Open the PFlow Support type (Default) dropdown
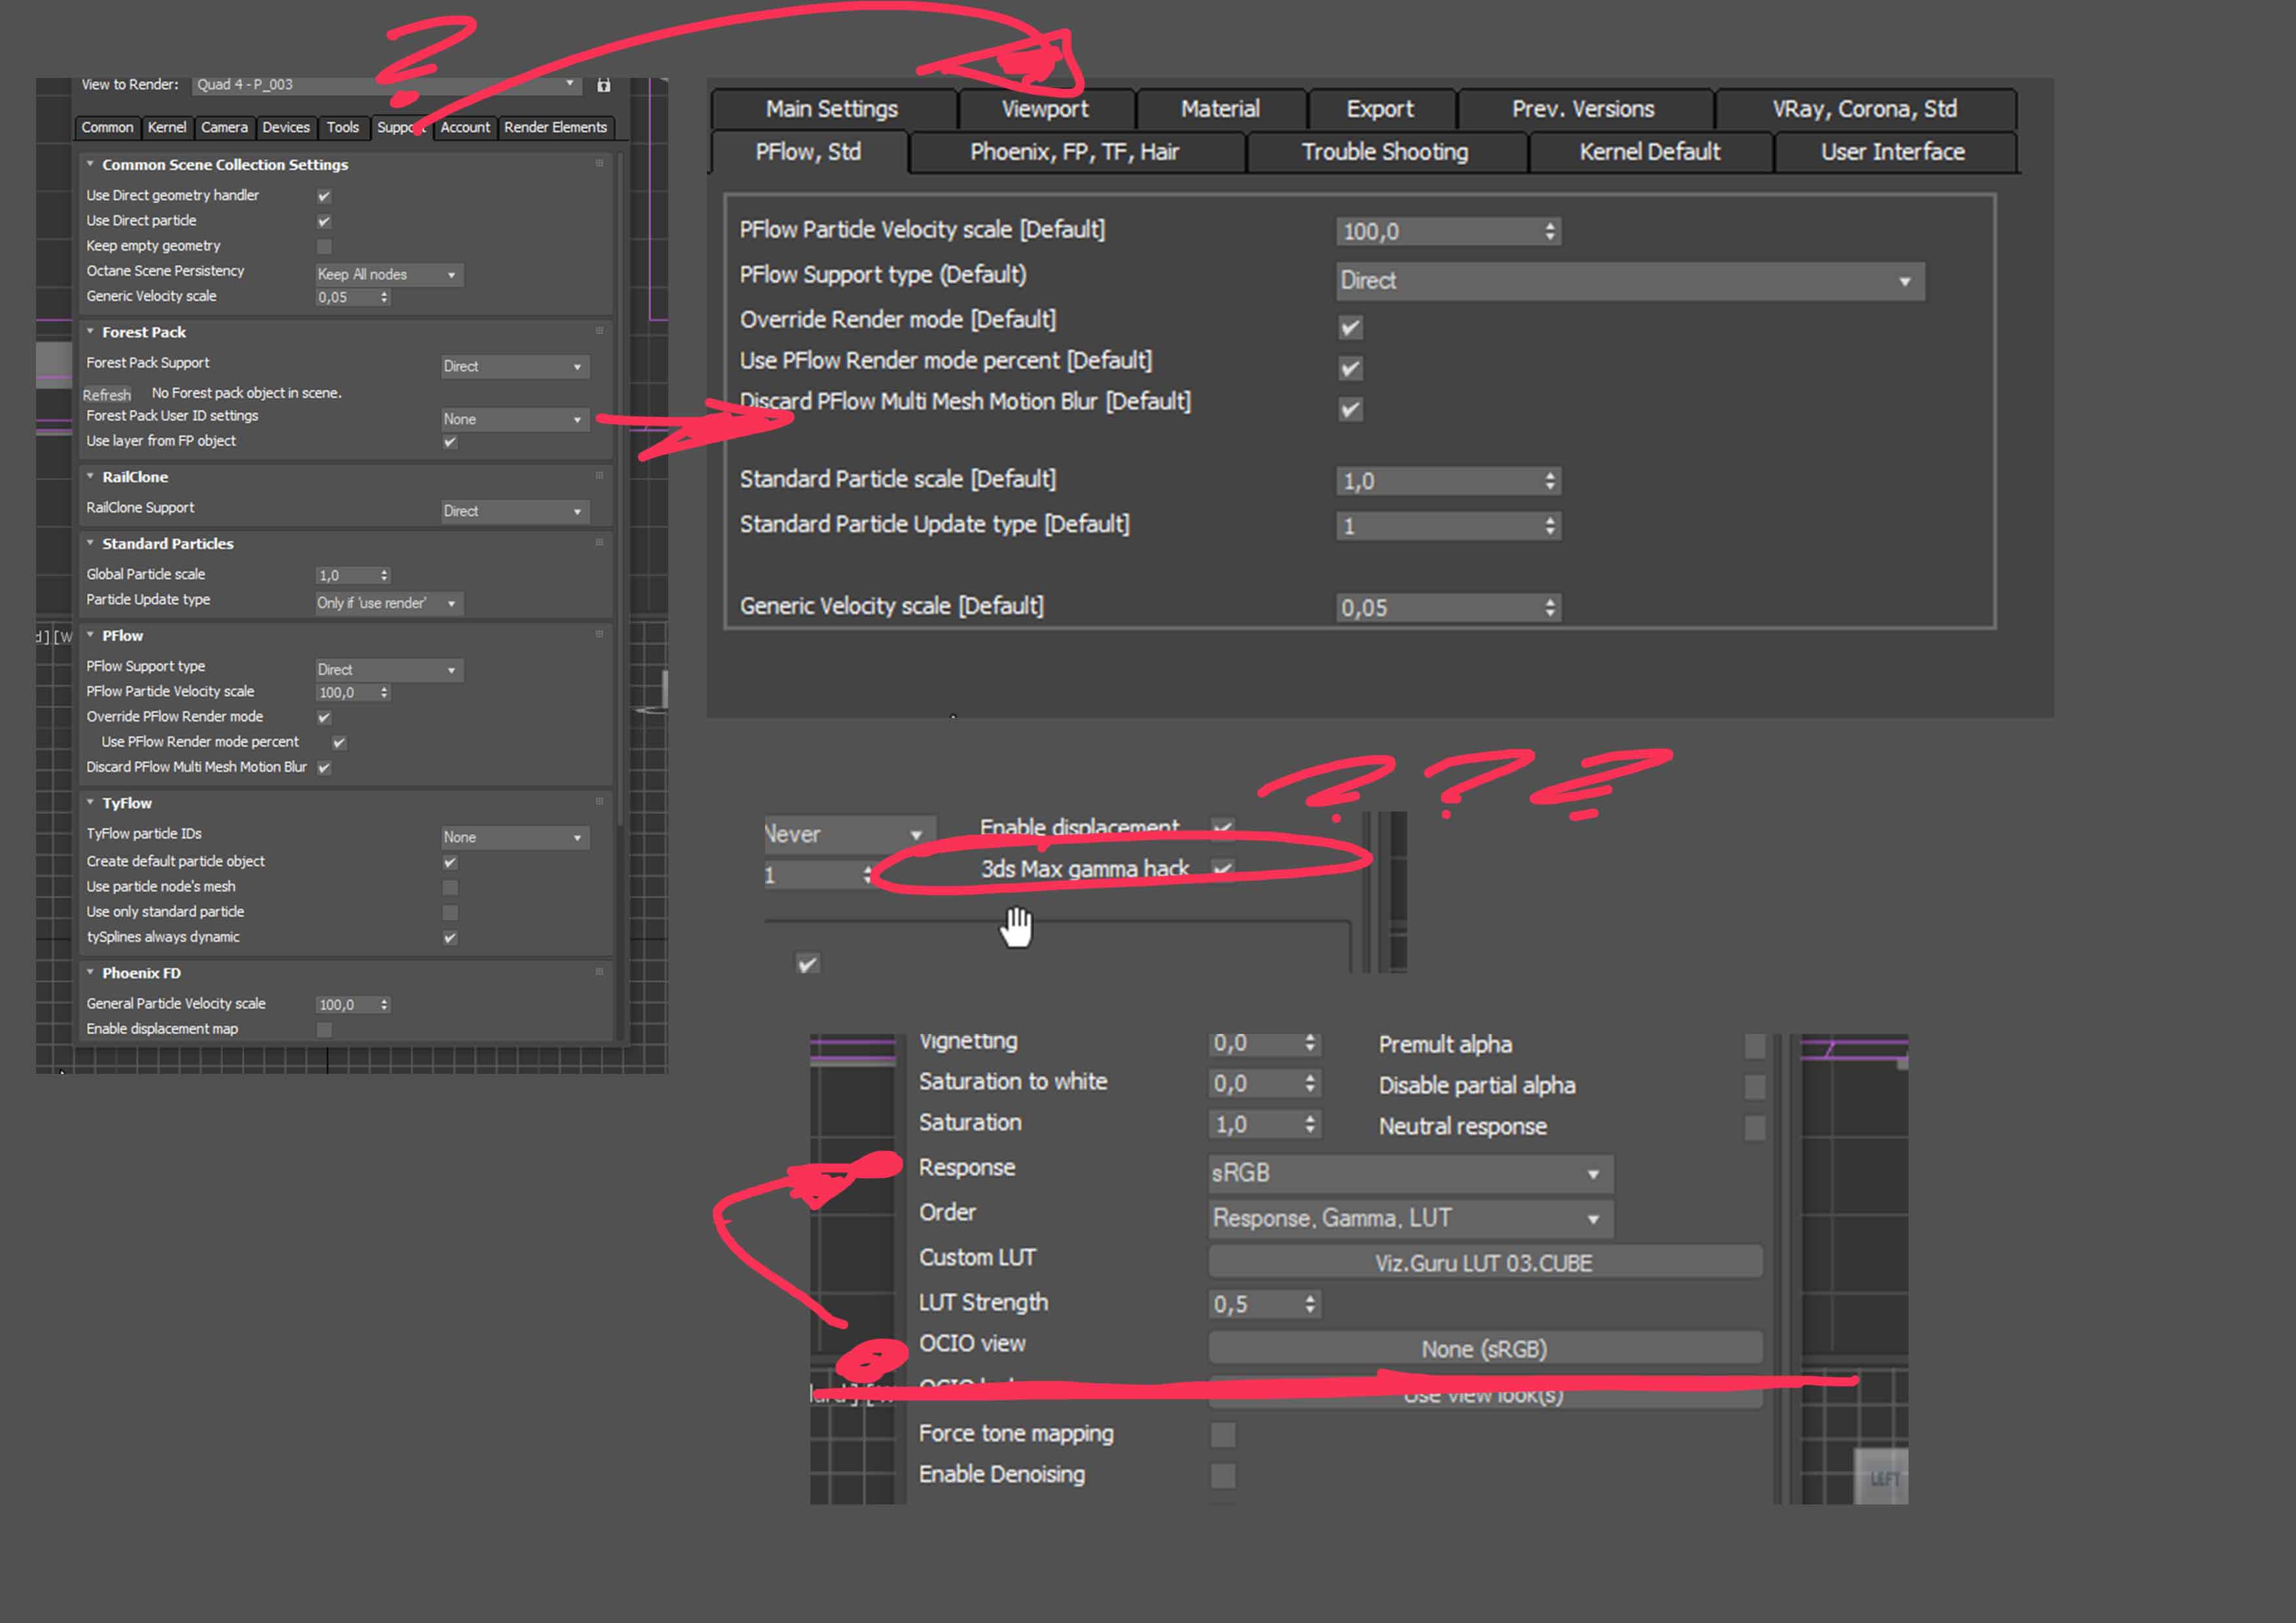2296x1623 pixels. coord(1629,282)
